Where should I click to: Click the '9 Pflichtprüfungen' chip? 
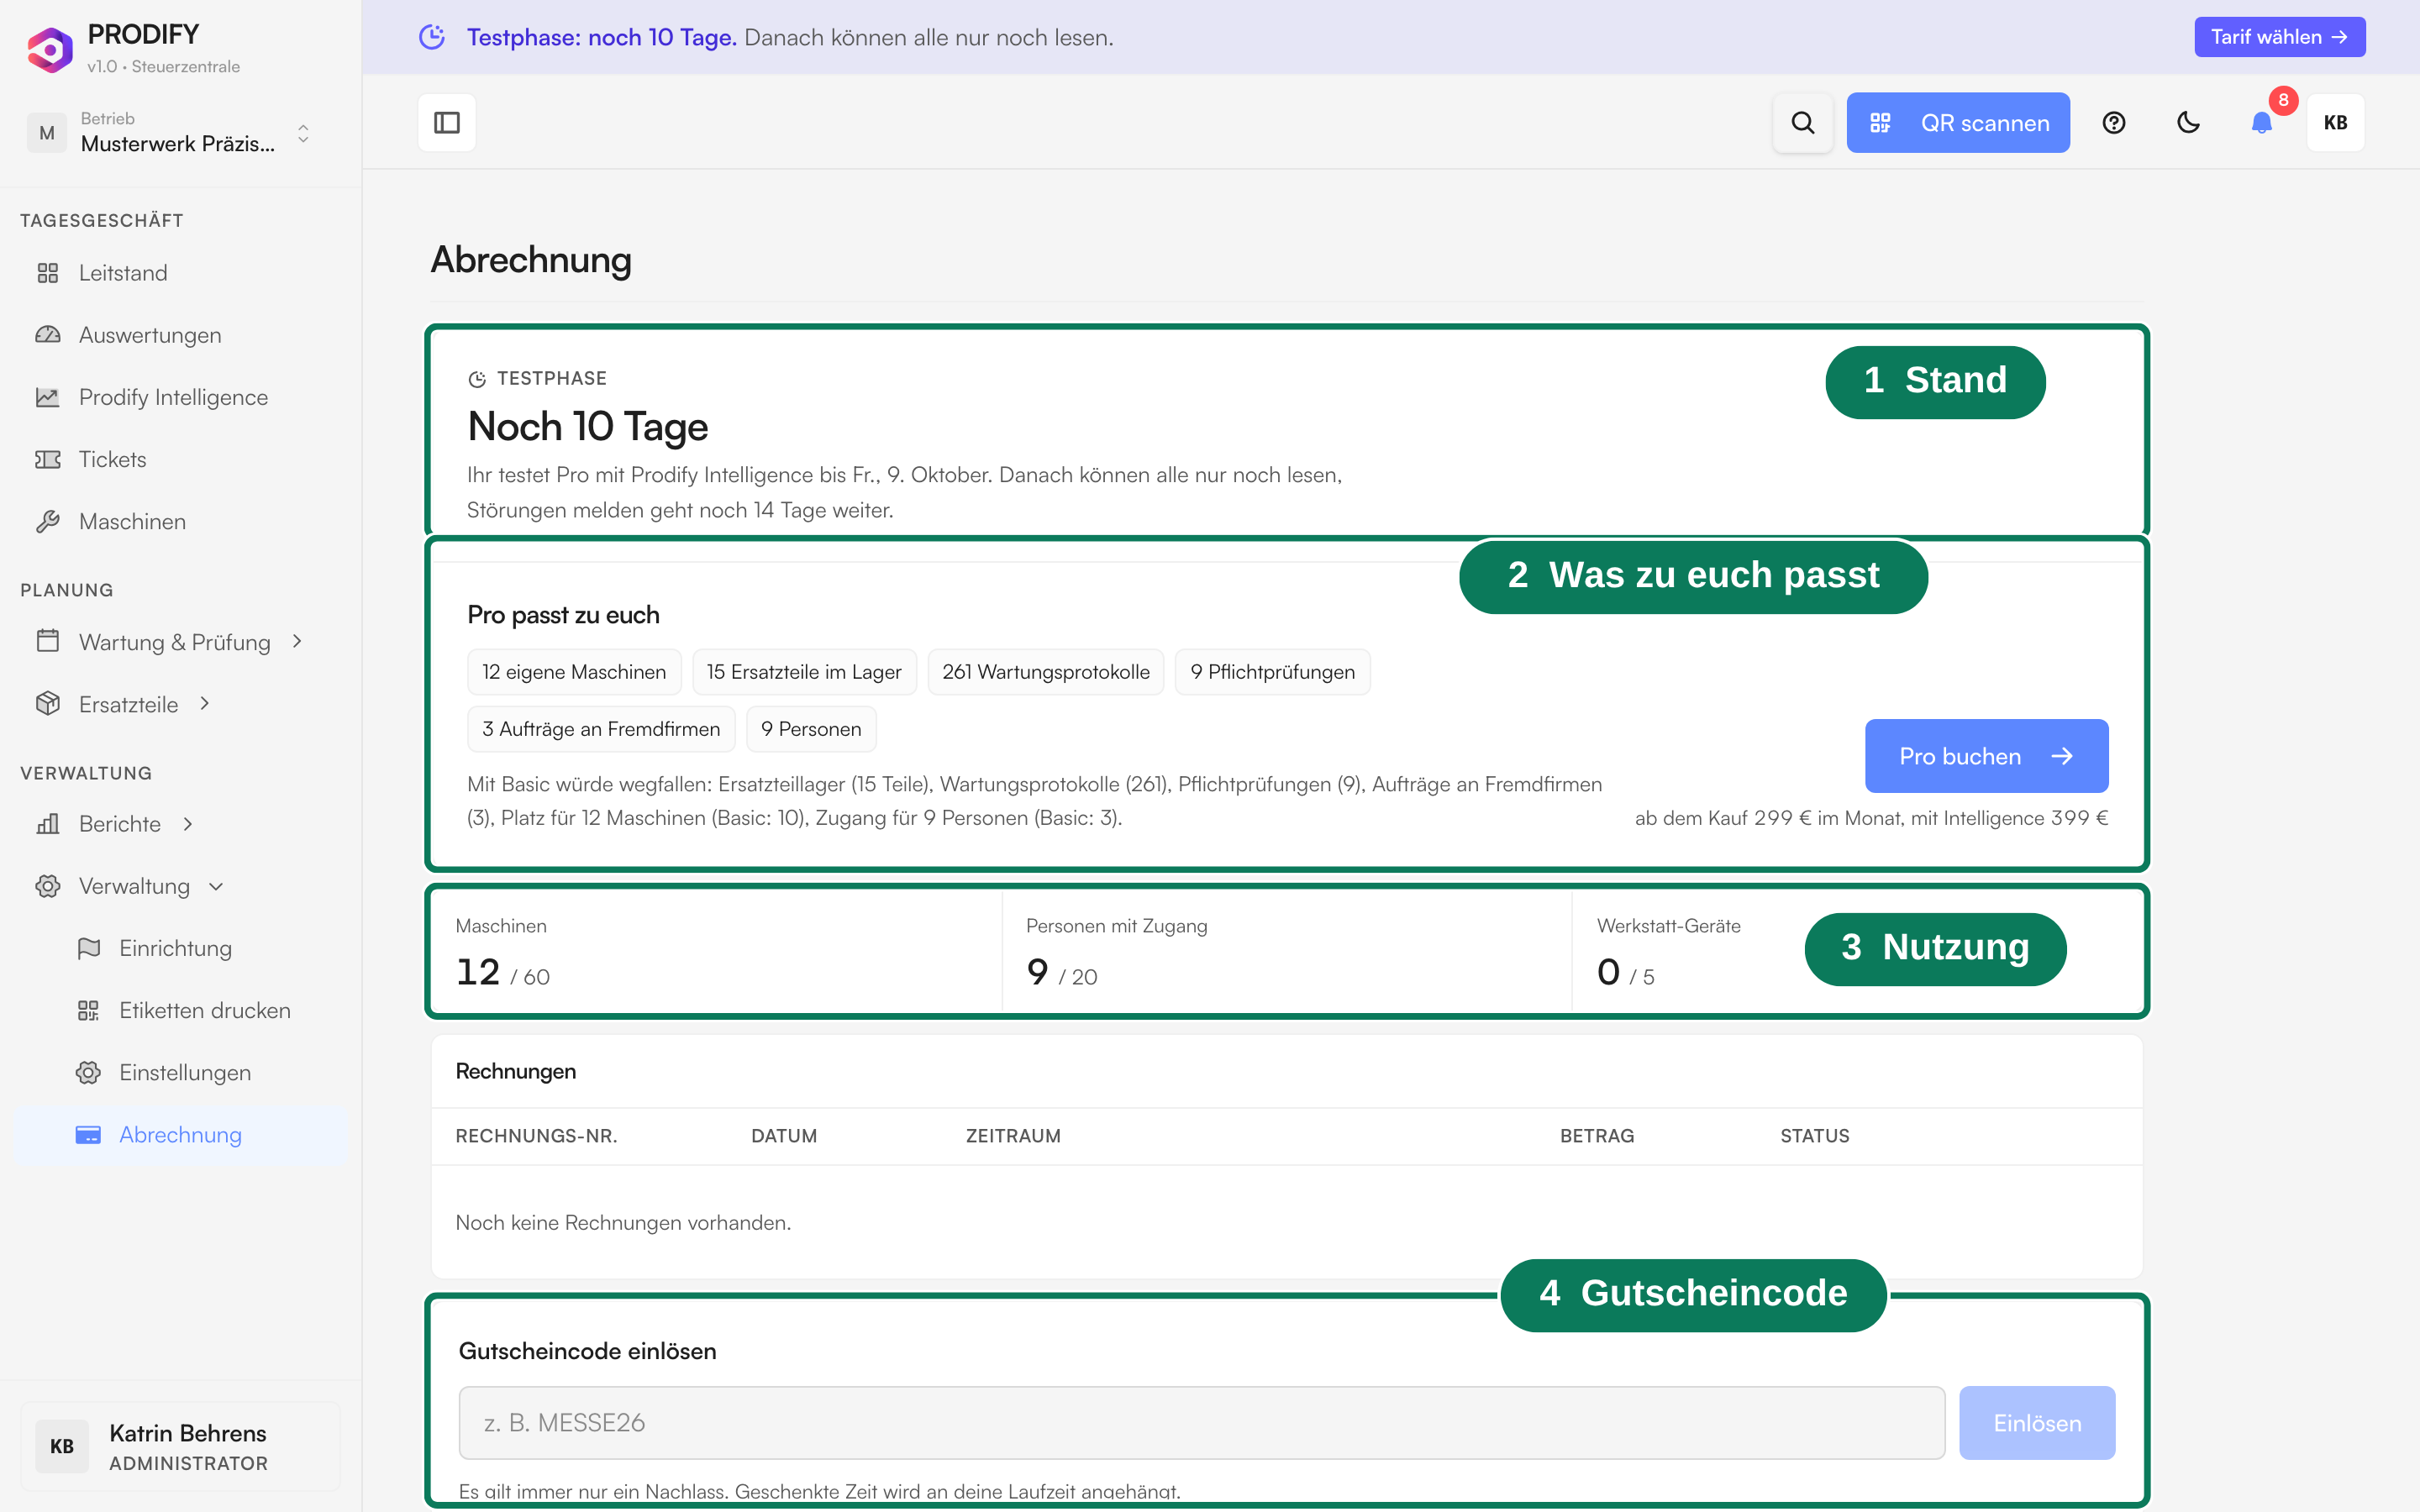(1272, 672)
